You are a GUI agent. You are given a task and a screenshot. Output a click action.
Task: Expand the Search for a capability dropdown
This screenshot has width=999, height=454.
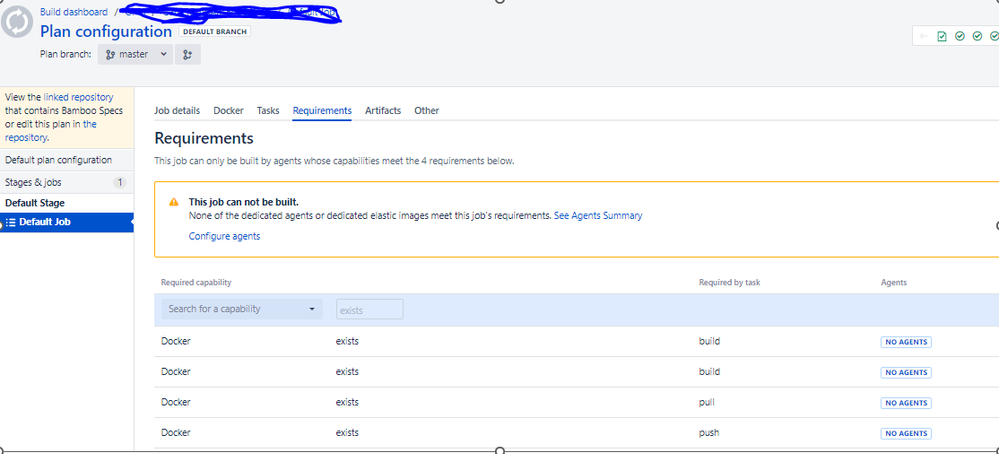pos(242,309)
